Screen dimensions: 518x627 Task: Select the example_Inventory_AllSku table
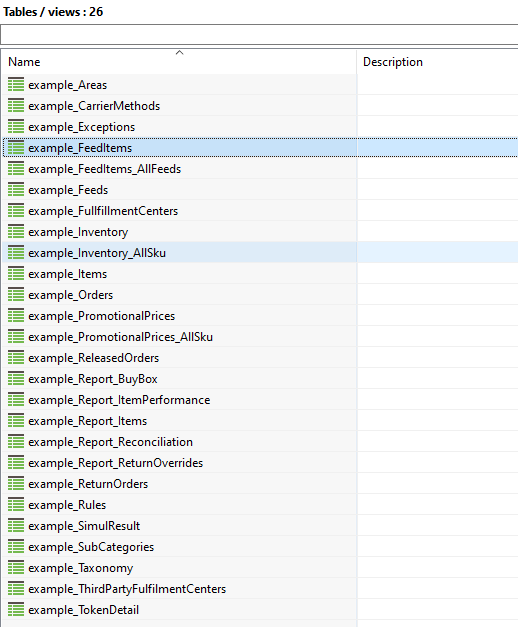pos(260,253)
